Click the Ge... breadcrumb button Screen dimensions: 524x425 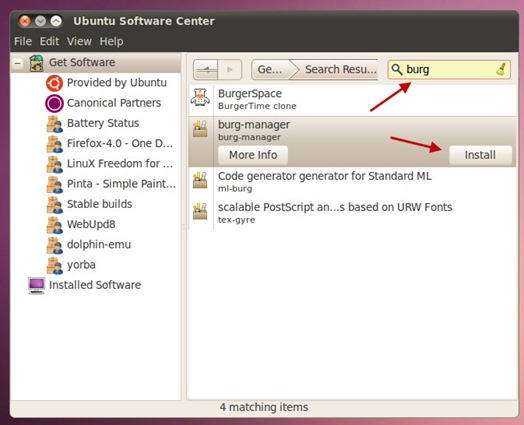pyautogui.click(x=270, y=69)
